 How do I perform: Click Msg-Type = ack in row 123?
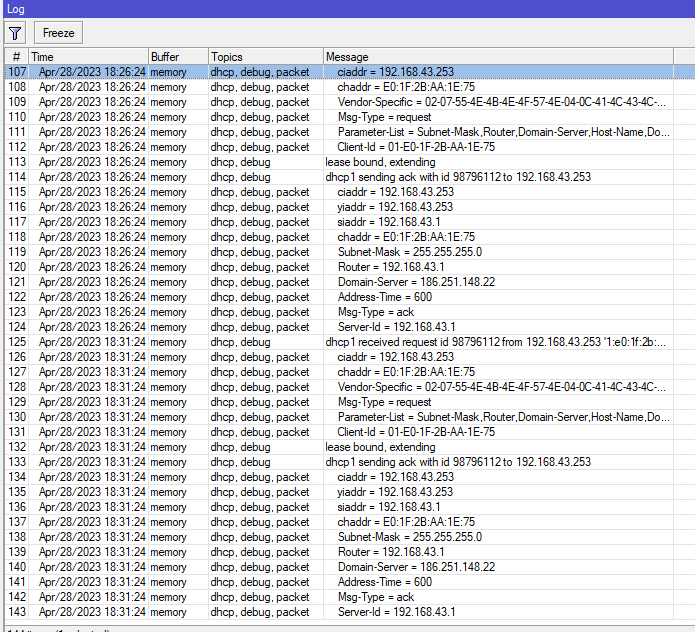(376, 312)
